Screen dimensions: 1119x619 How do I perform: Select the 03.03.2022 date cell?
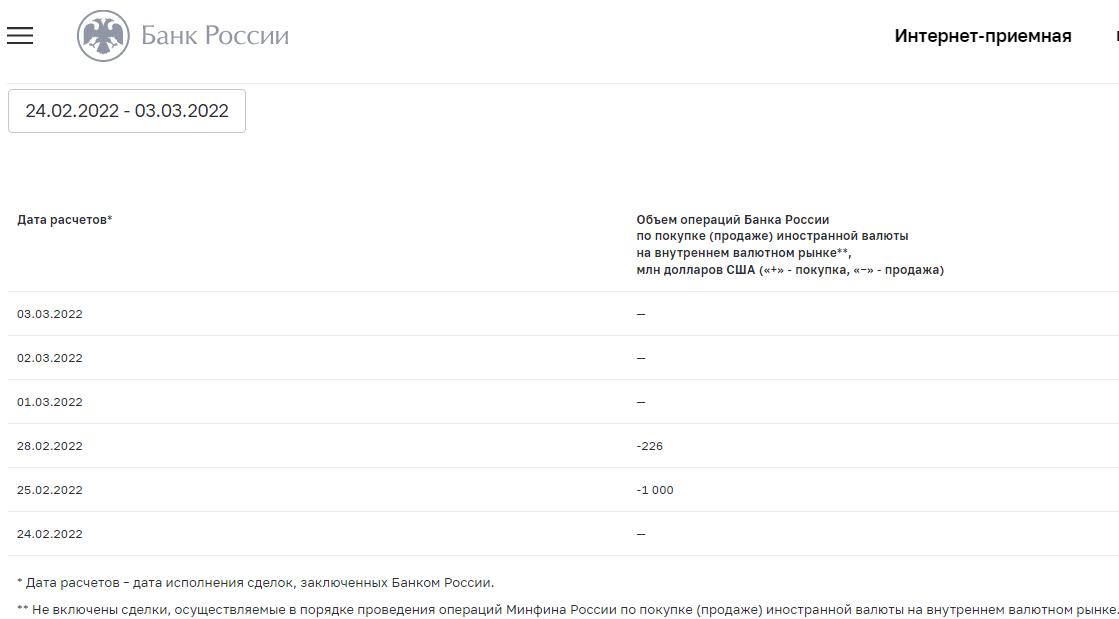50,314
